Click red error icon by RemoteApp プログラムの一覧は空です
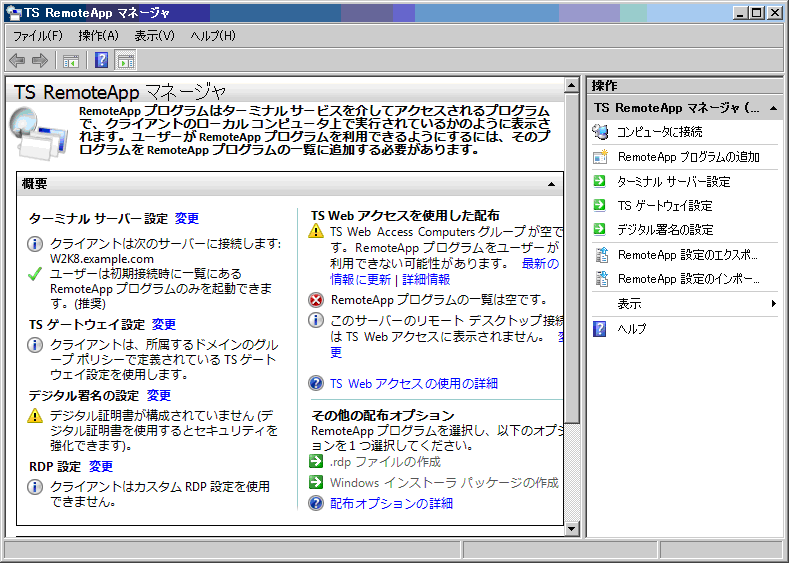Image resolution: width=789 pixels, height=563 pixels. pyautogui.click(x=316, y=300)
